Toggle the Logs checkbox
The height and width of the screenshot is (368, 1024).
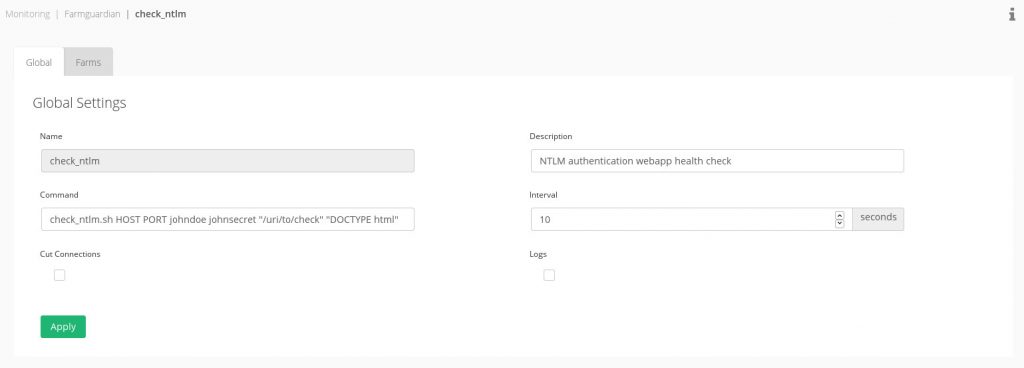point(549,275)
